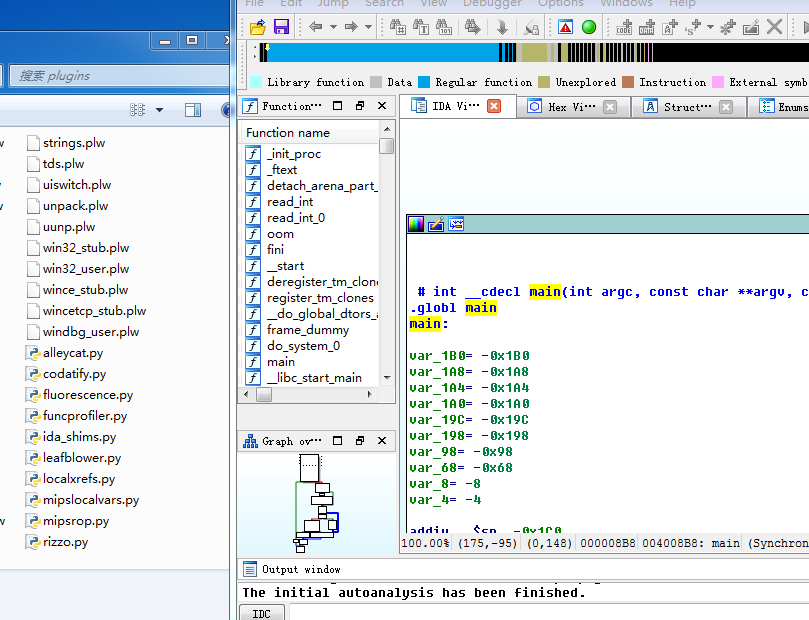
Task: Select do_system_0 in the function list
Action: [x=303, y=346]
